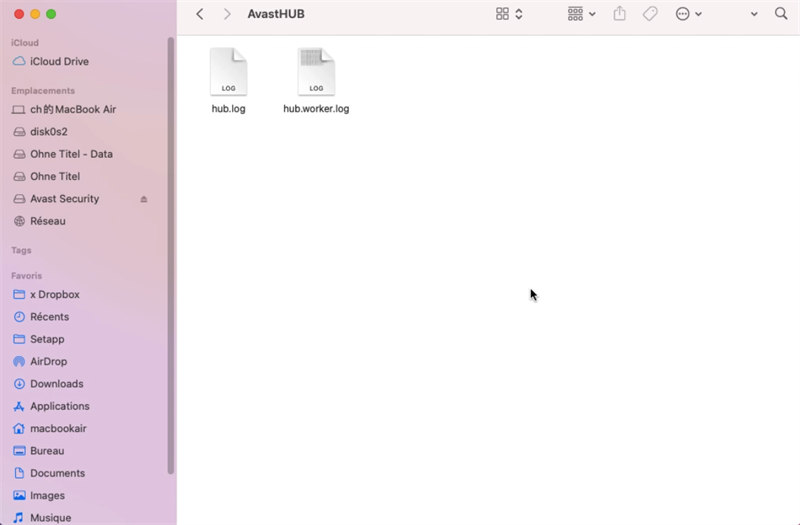The width and height of the screenshot is (800, 525).
Task: Select the hub.worker.log file icon
Action: click(316, 71)
